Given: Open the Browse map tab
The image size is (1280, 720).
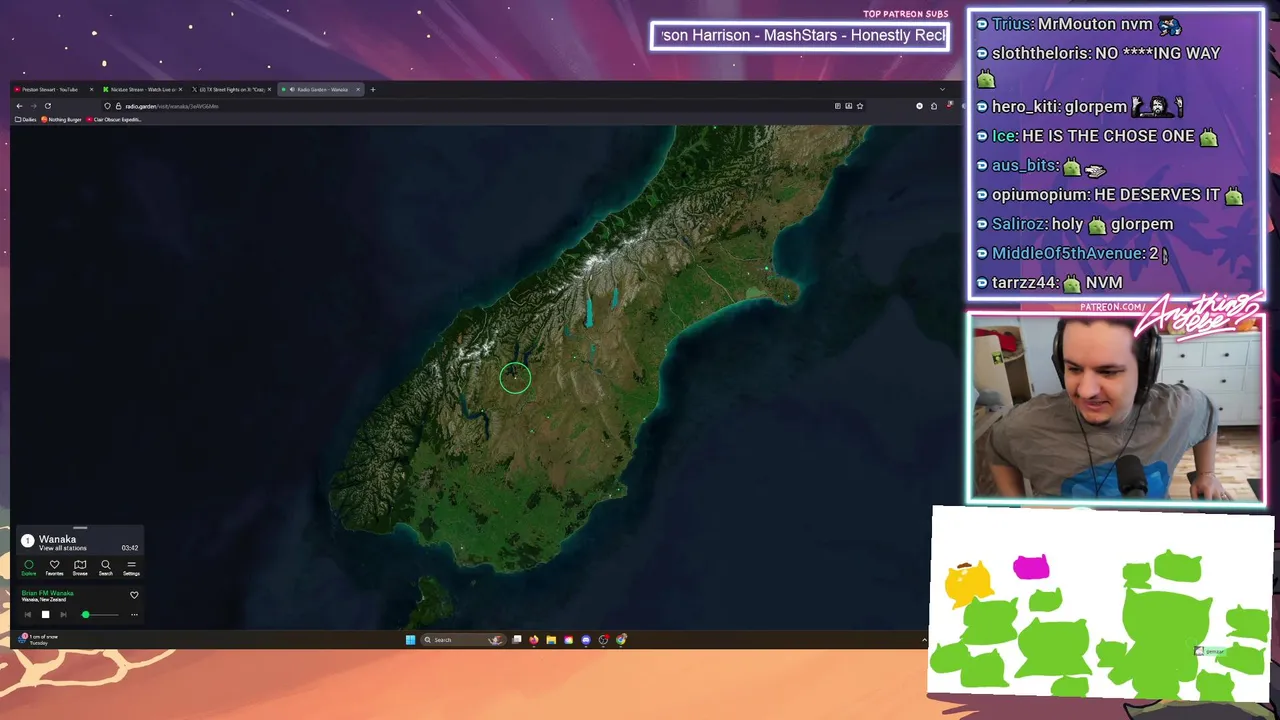Looking at the screenshot, I should [80, 567].
